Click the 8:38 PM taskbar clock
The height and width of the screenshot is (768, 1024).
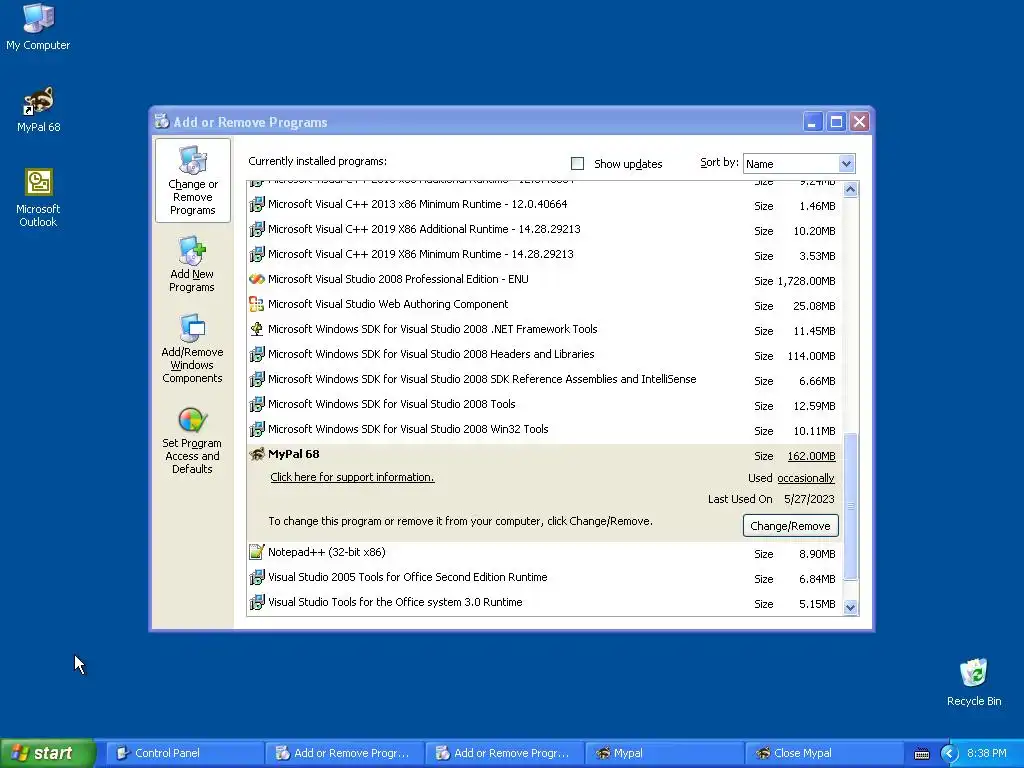(987, 754)
